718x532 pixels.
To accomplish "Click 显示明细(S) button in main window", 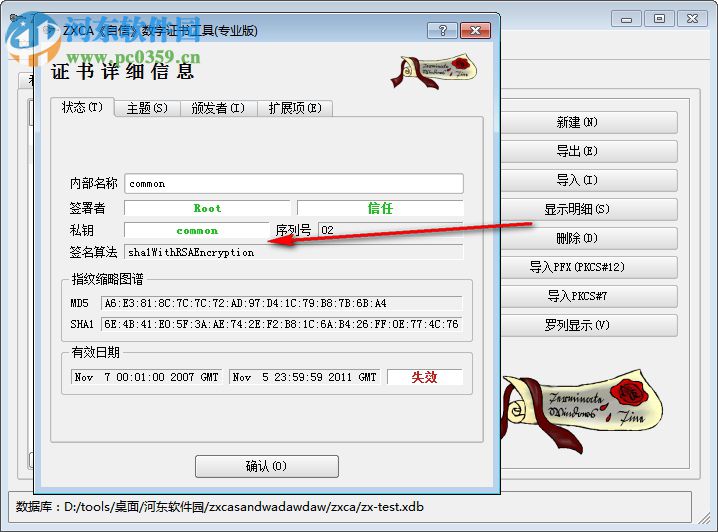I will tap(589, 209).
